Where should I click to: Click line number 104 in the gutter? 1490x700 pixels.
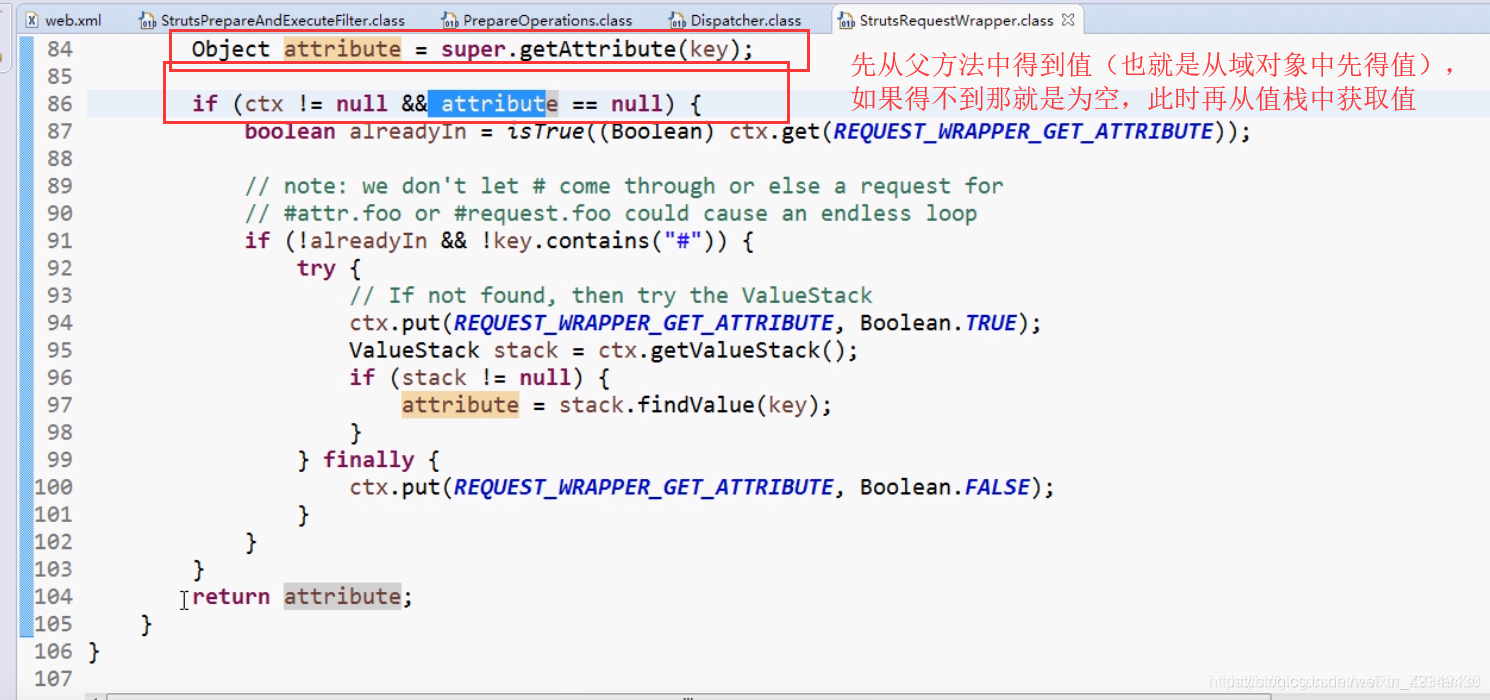[x=54, y=596]
